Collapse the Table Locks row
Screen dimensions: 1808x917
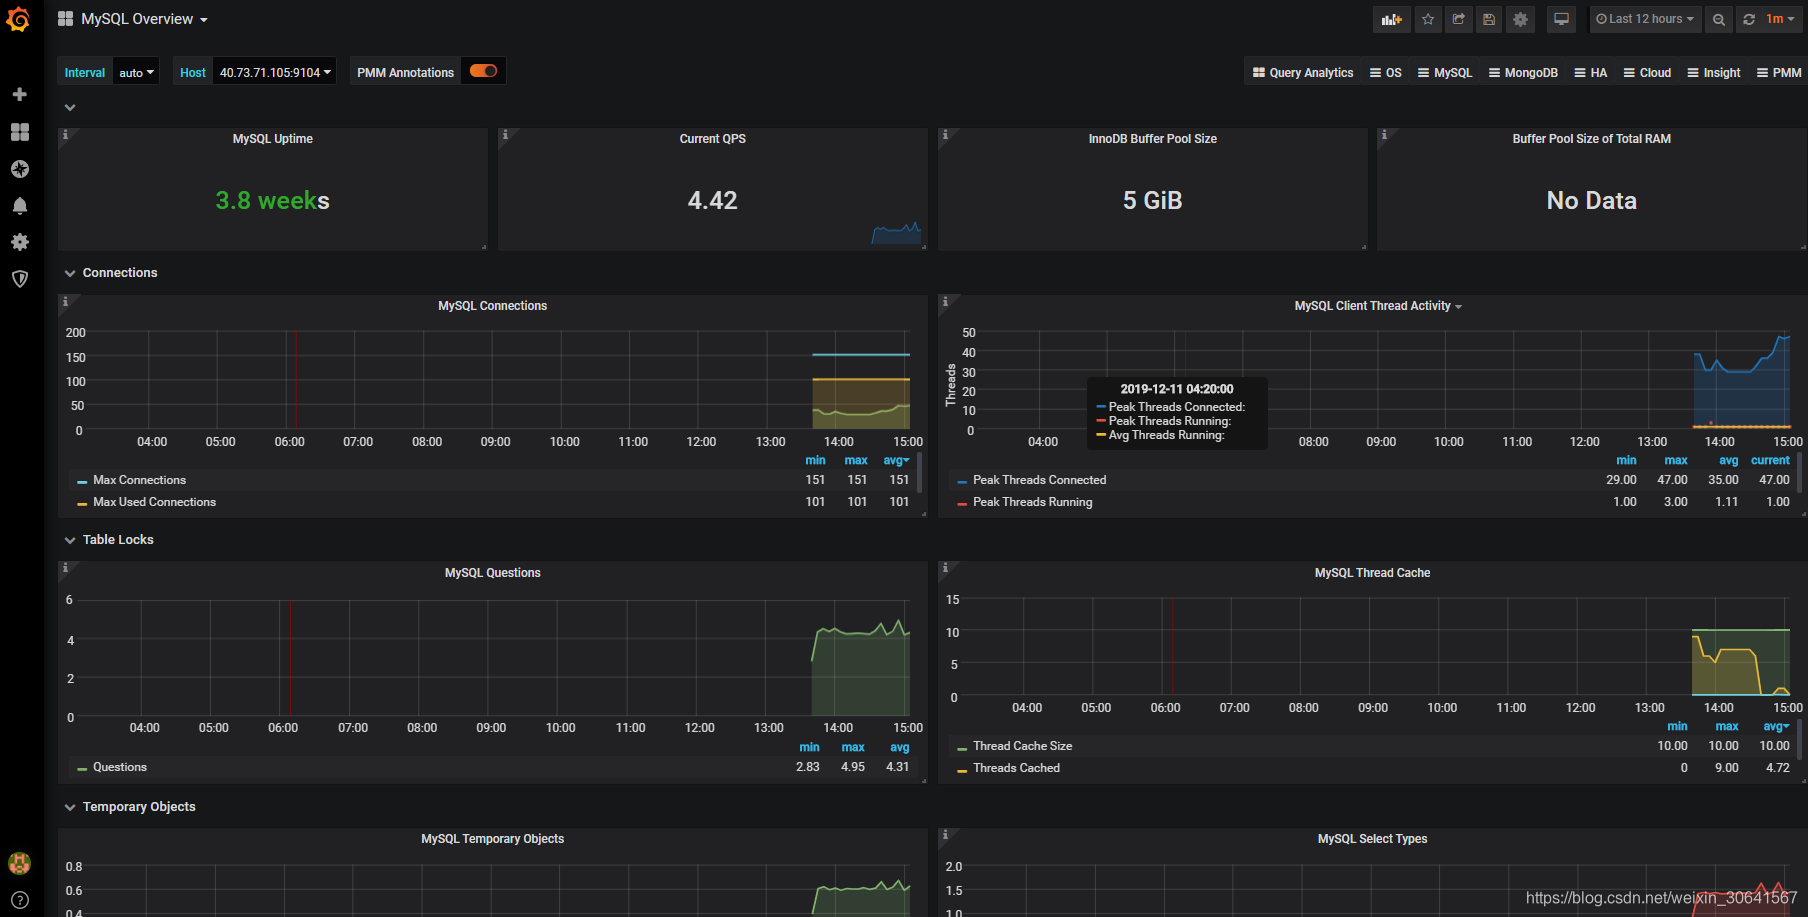[109, 540]
